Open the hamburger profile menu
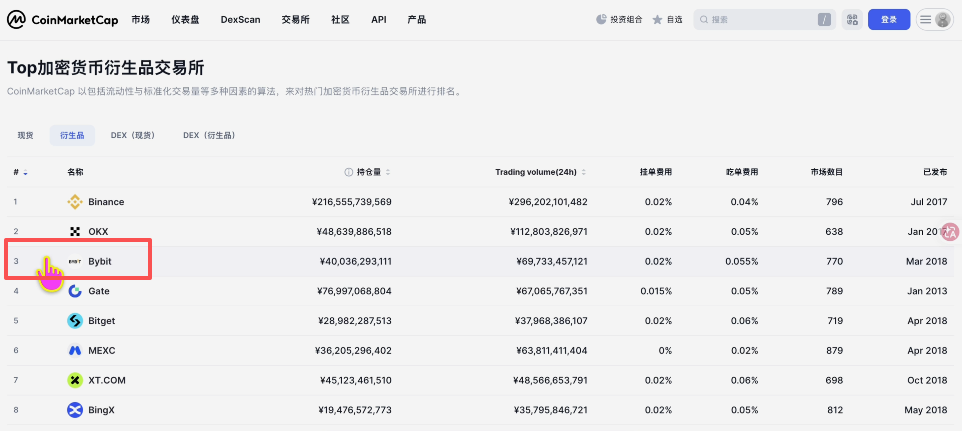 click(934, 20)
